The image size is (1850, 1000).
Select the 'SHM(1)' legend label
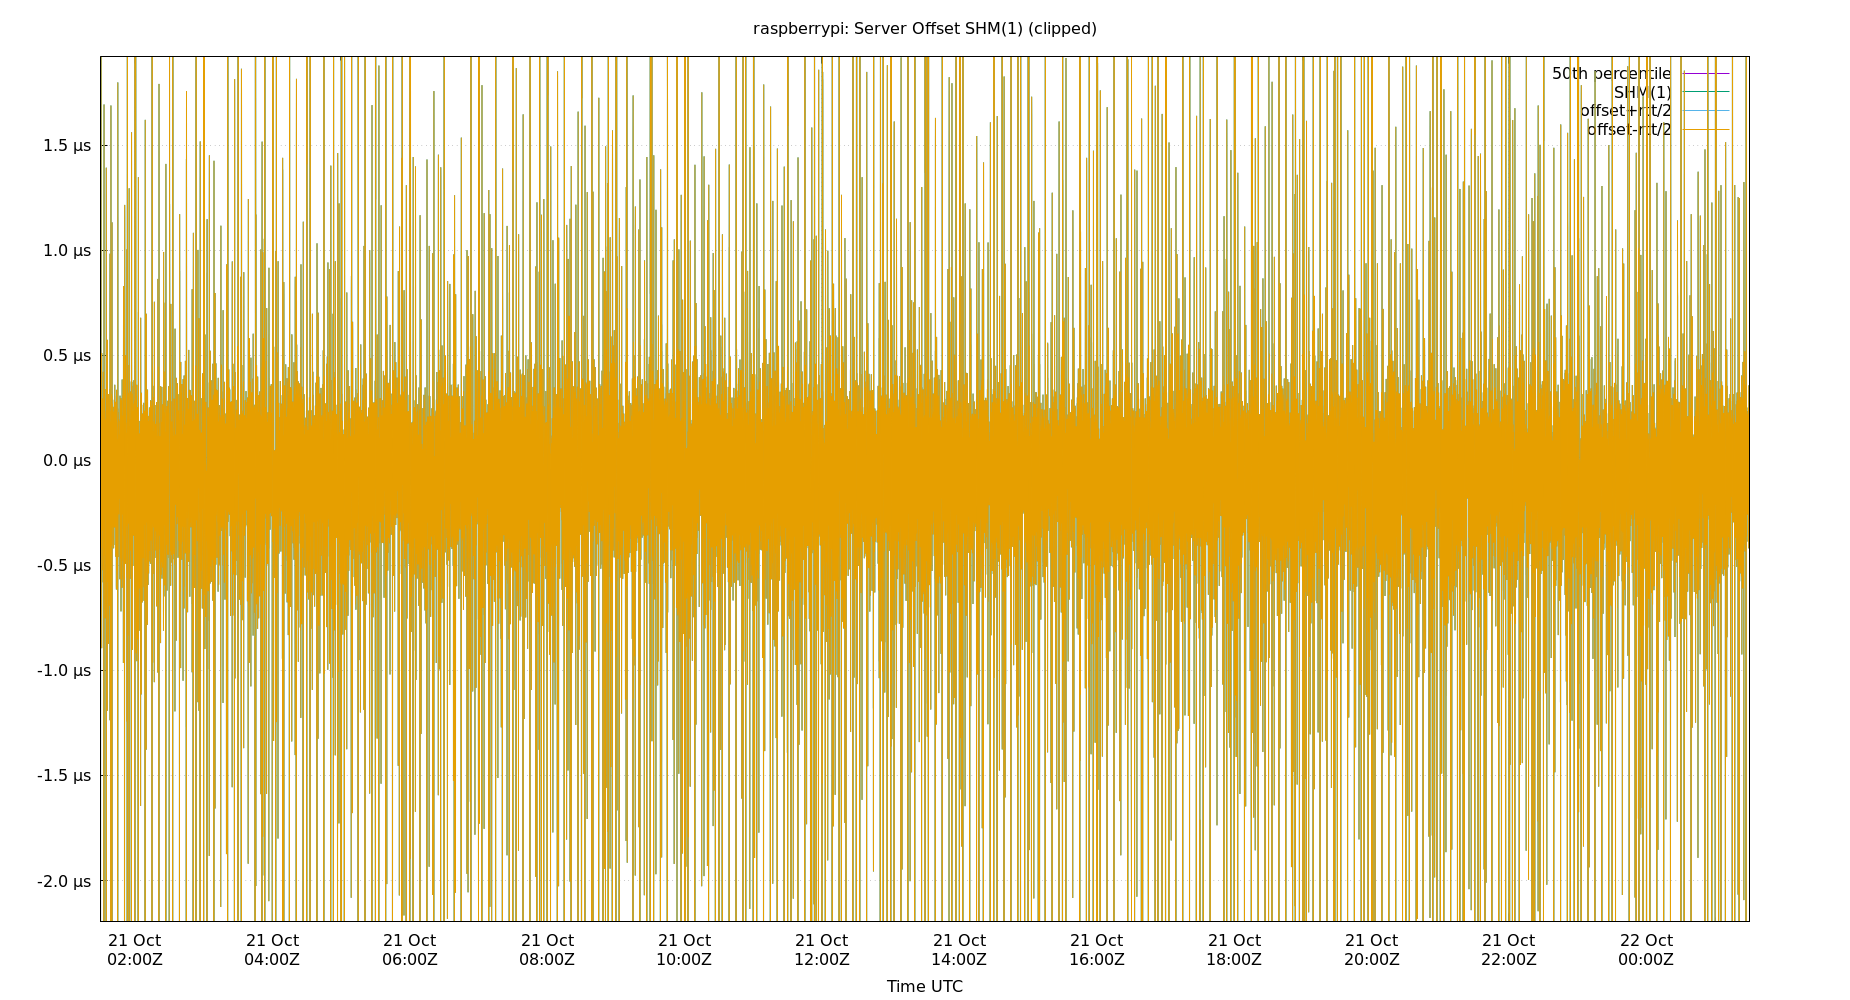(x=1642, y=92)
